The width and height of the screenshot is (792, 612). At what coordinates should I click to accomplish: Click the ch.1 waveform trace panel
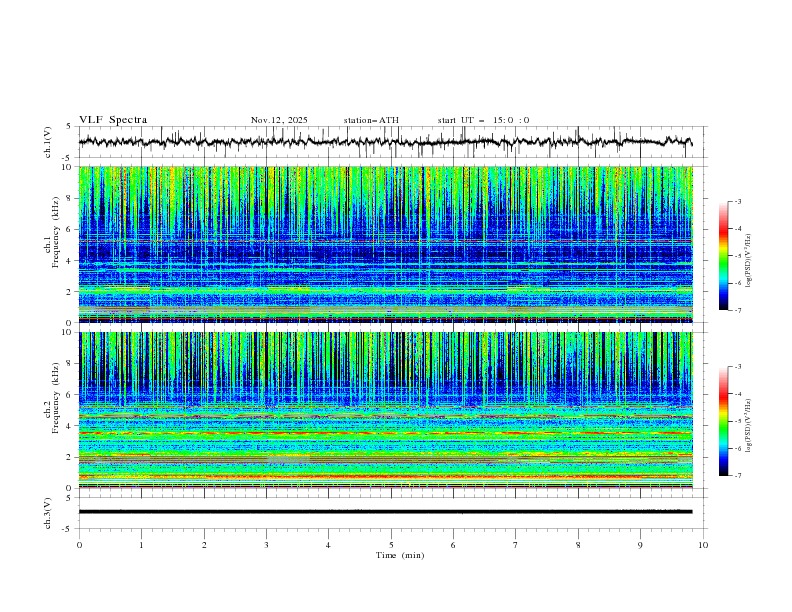click(390, 142)
